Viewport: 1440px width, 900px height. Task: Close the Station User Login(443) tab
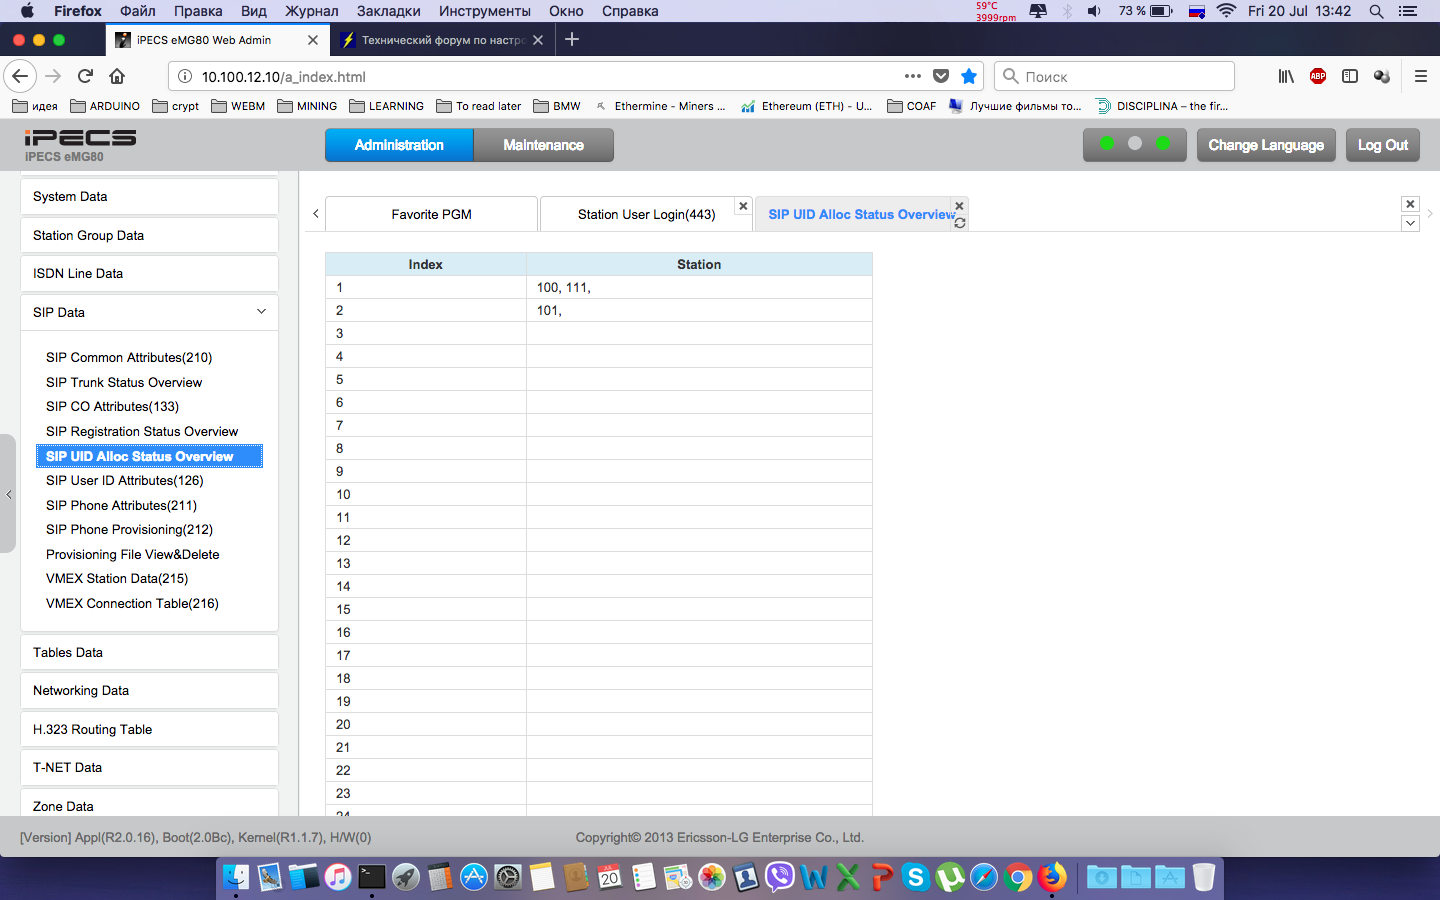click(x=743, y=206)
